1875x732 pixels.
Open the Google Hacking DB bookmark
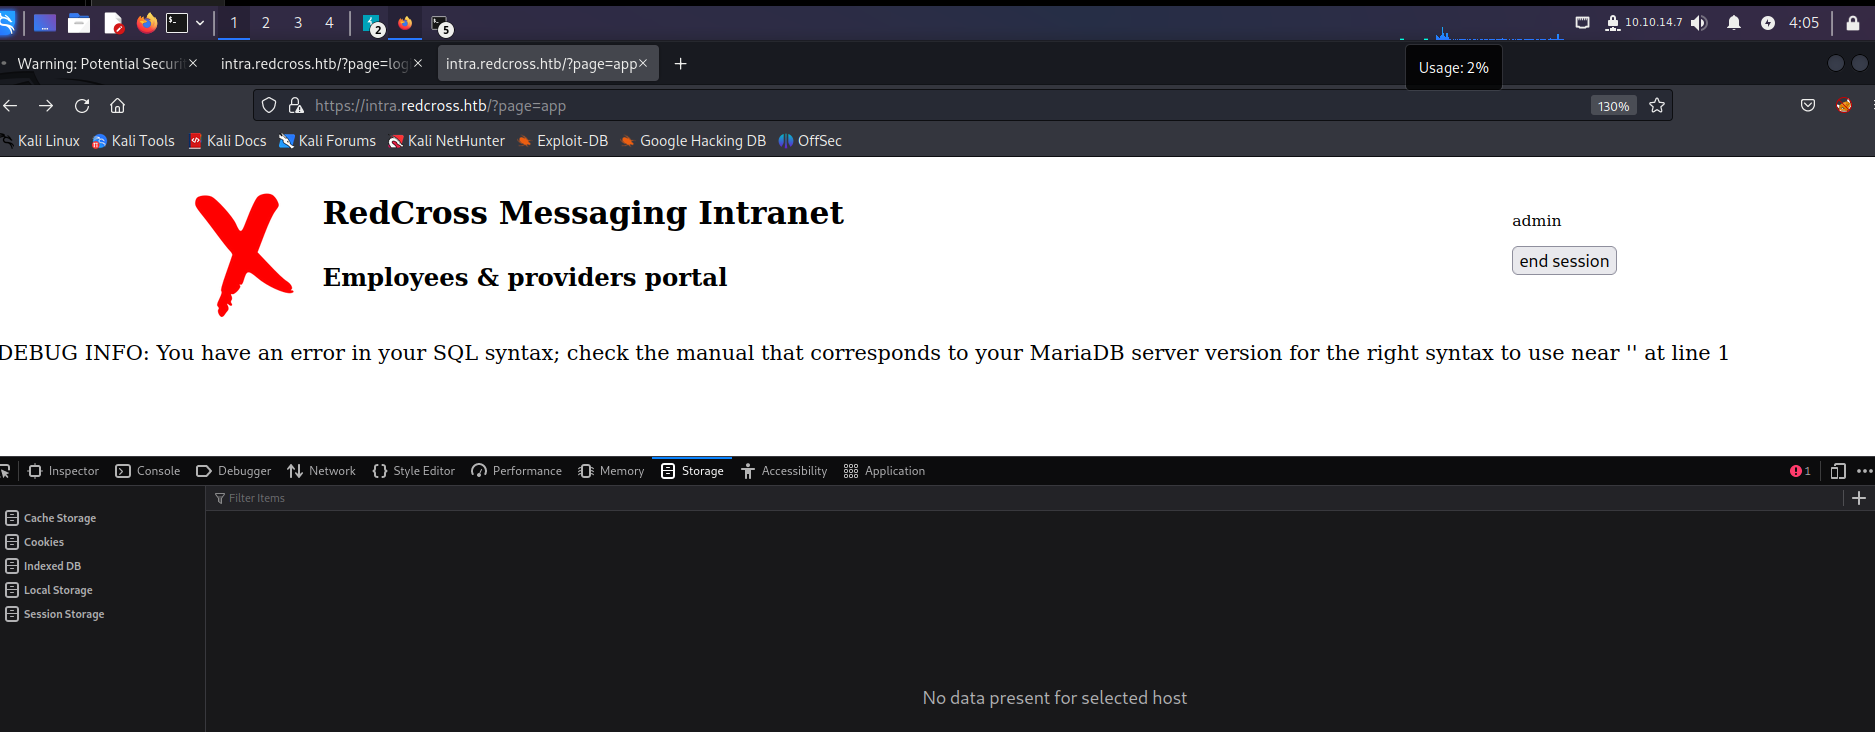tap(693, 141)
